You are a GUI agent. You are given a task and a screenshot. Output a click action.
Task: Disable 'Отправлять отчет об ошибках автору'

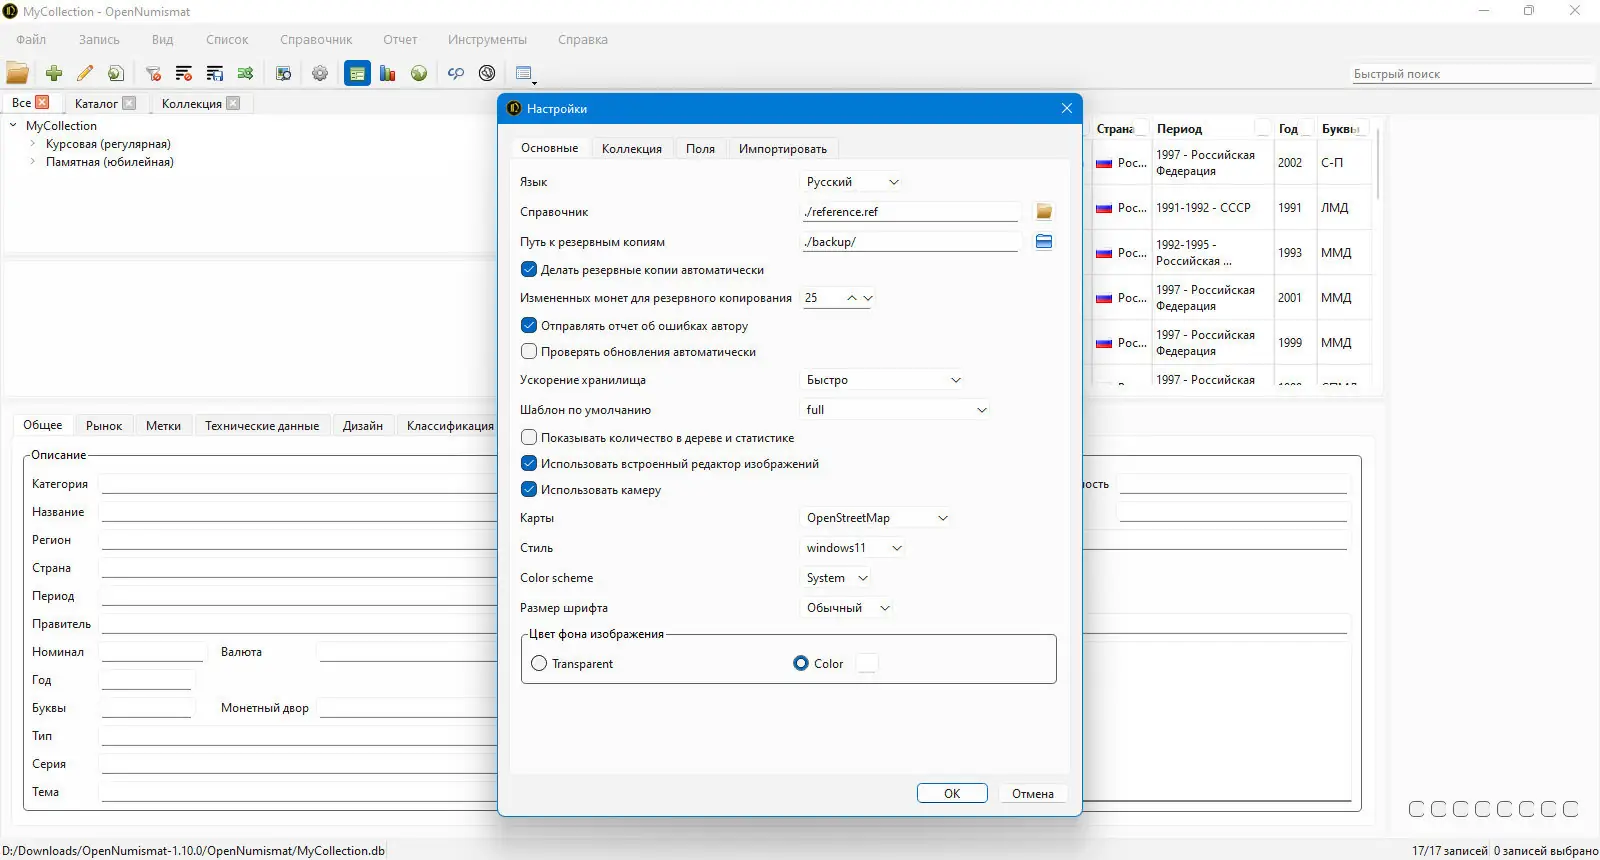coord(529,325)
